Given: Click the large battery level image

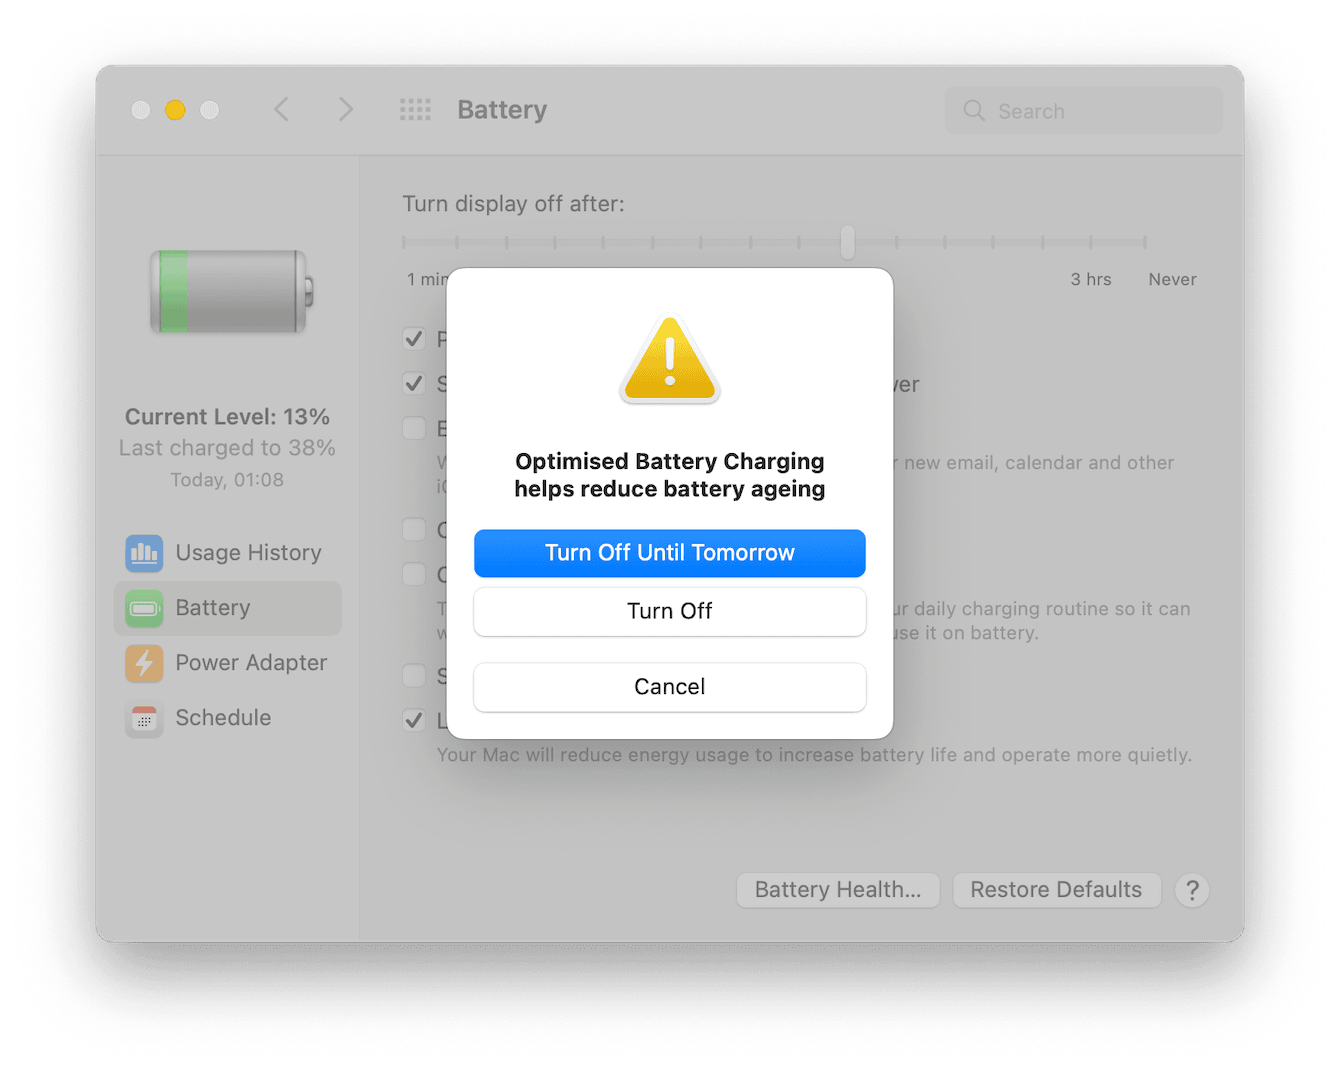Looking at the screenshot, I should click(x=232, y=292).
